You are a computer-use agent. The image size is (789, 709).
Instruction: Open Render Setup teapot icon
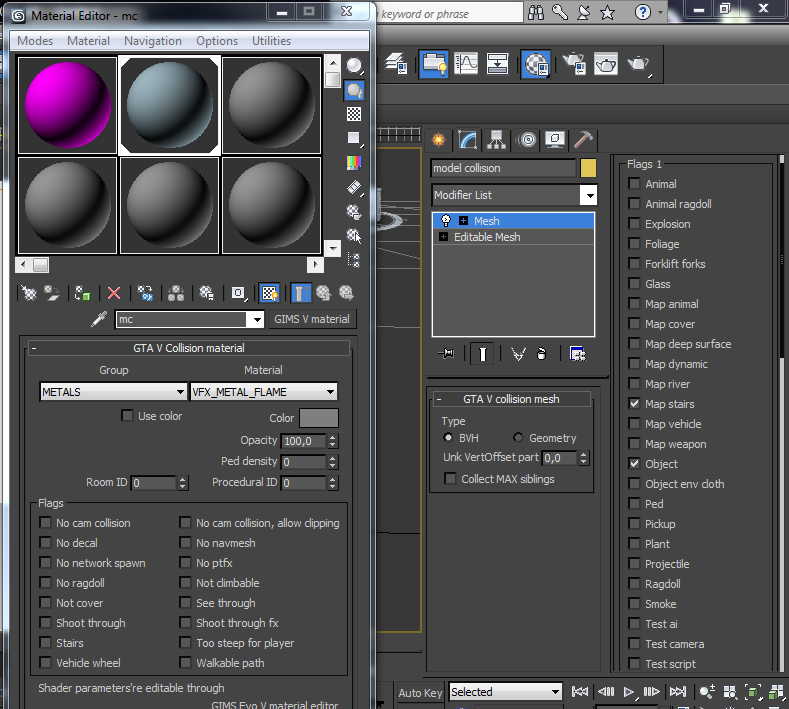click(x=574, y=64)
